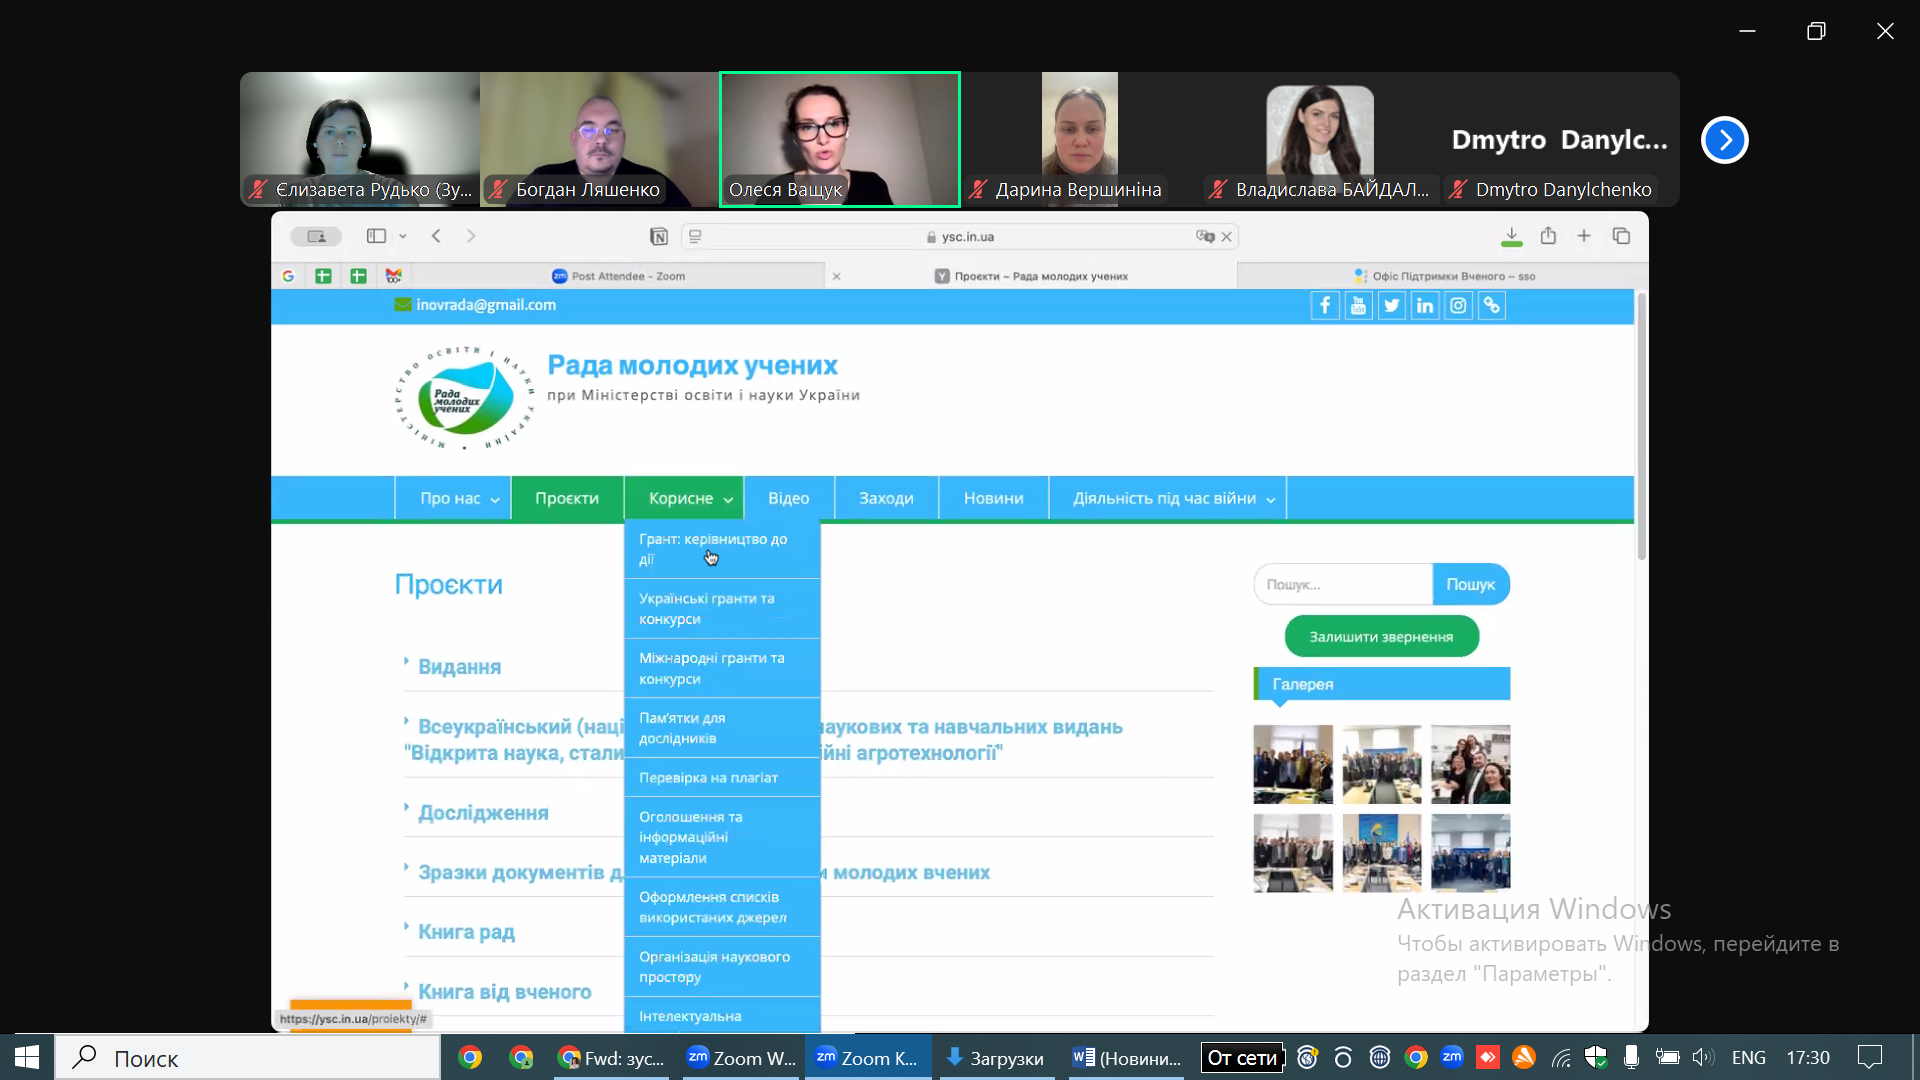Open the Windows Start menu
This screenshot has height=1080, width=1920.
(27, 1057)
